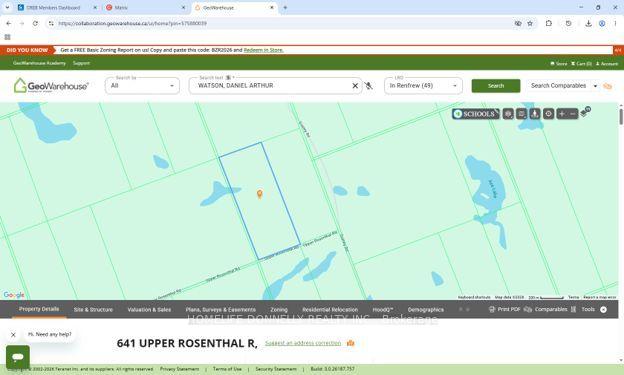Open the LRO 'In Renfrew (49)' dropdown
This screenshot has width=624, height=375.
423,86
